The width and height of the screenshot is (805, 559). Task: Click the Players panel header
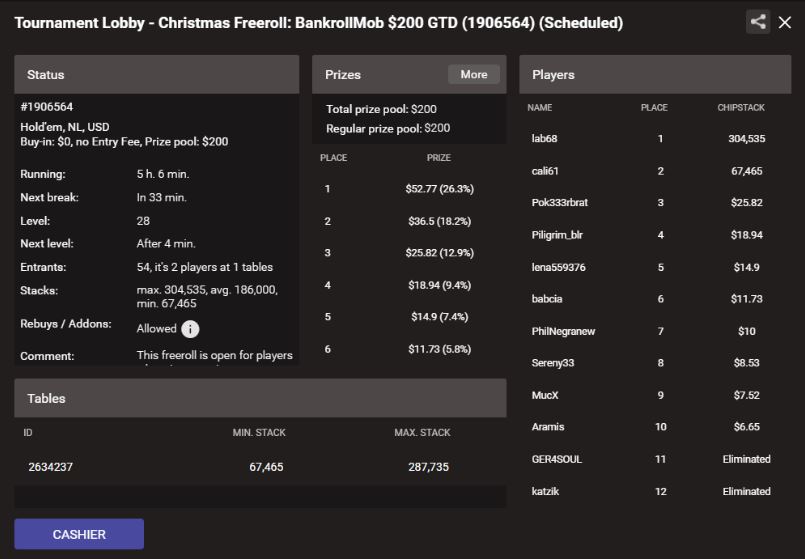pyautogui.click(x=655, y=74)
